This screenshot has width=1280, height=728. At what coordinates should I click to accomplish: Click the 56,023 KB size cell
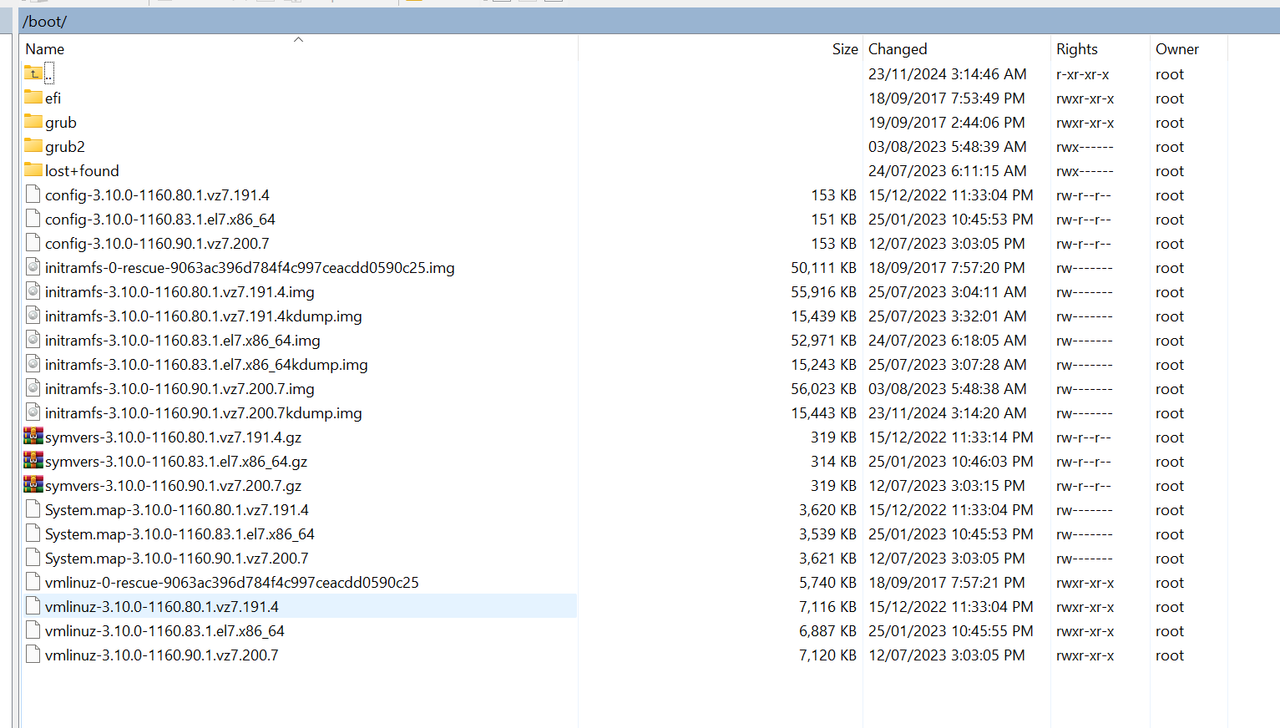click(823, 389)
